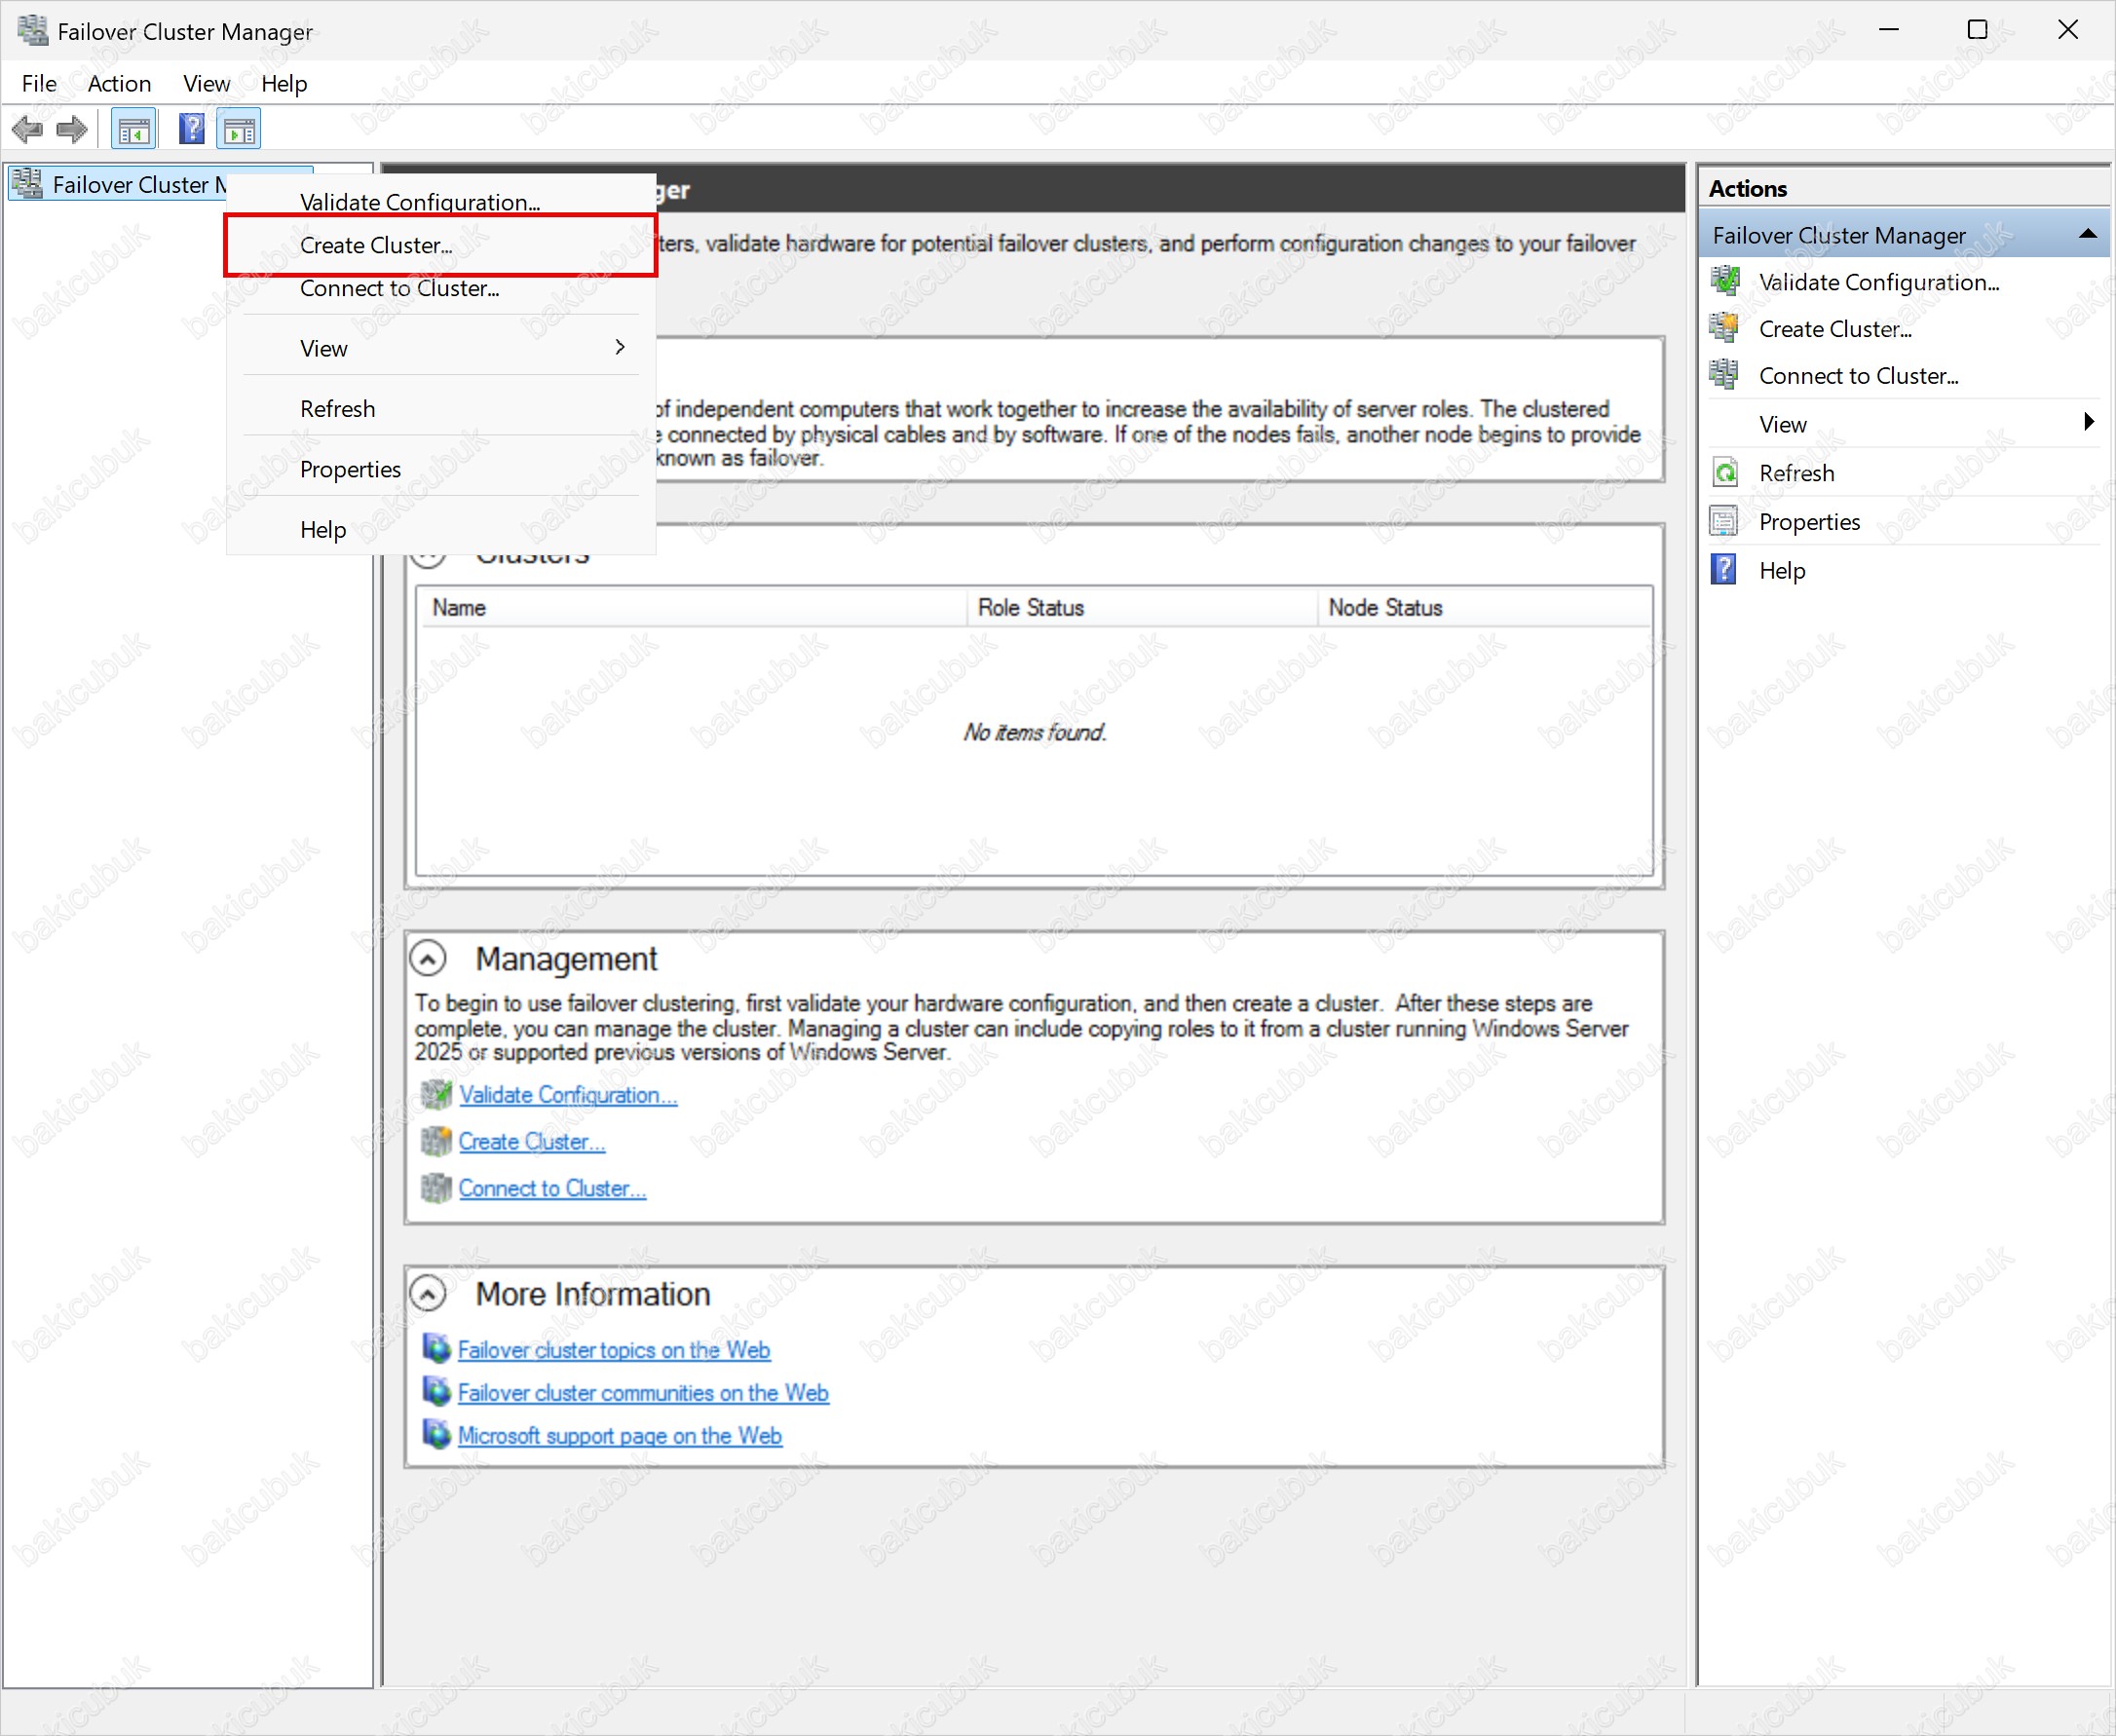The height and width of the screenshot is (1736, 2116).
Task: Select Create Cluster in context menu
Action: click(x=376, y=246)
